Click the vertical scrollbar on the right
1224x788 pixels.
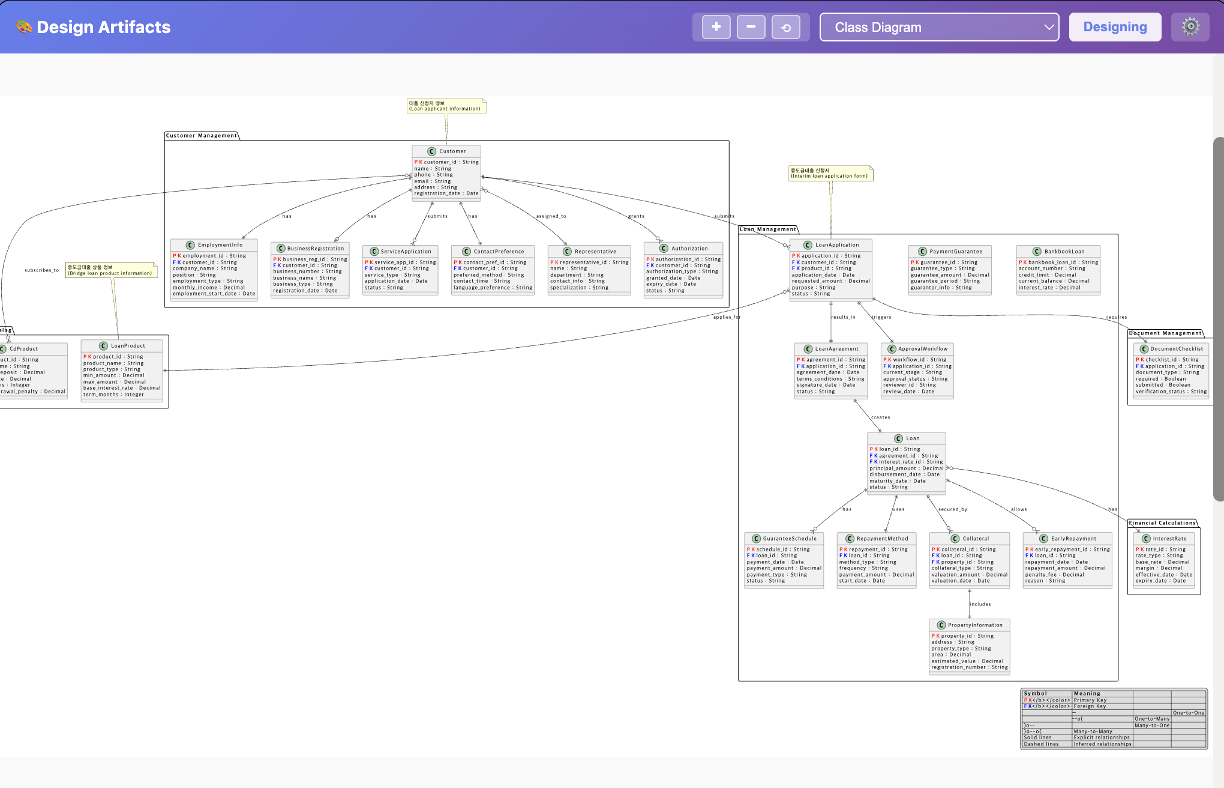click(x=1217, y=320)
